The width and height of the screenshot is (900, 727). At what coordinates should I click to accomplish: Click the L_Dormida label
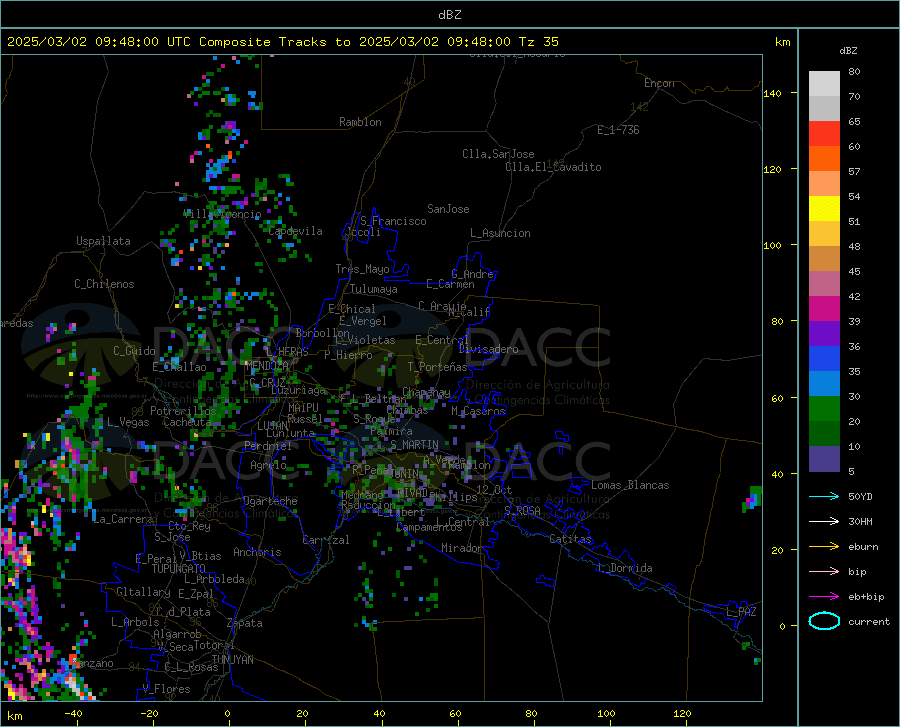point(624,568)
